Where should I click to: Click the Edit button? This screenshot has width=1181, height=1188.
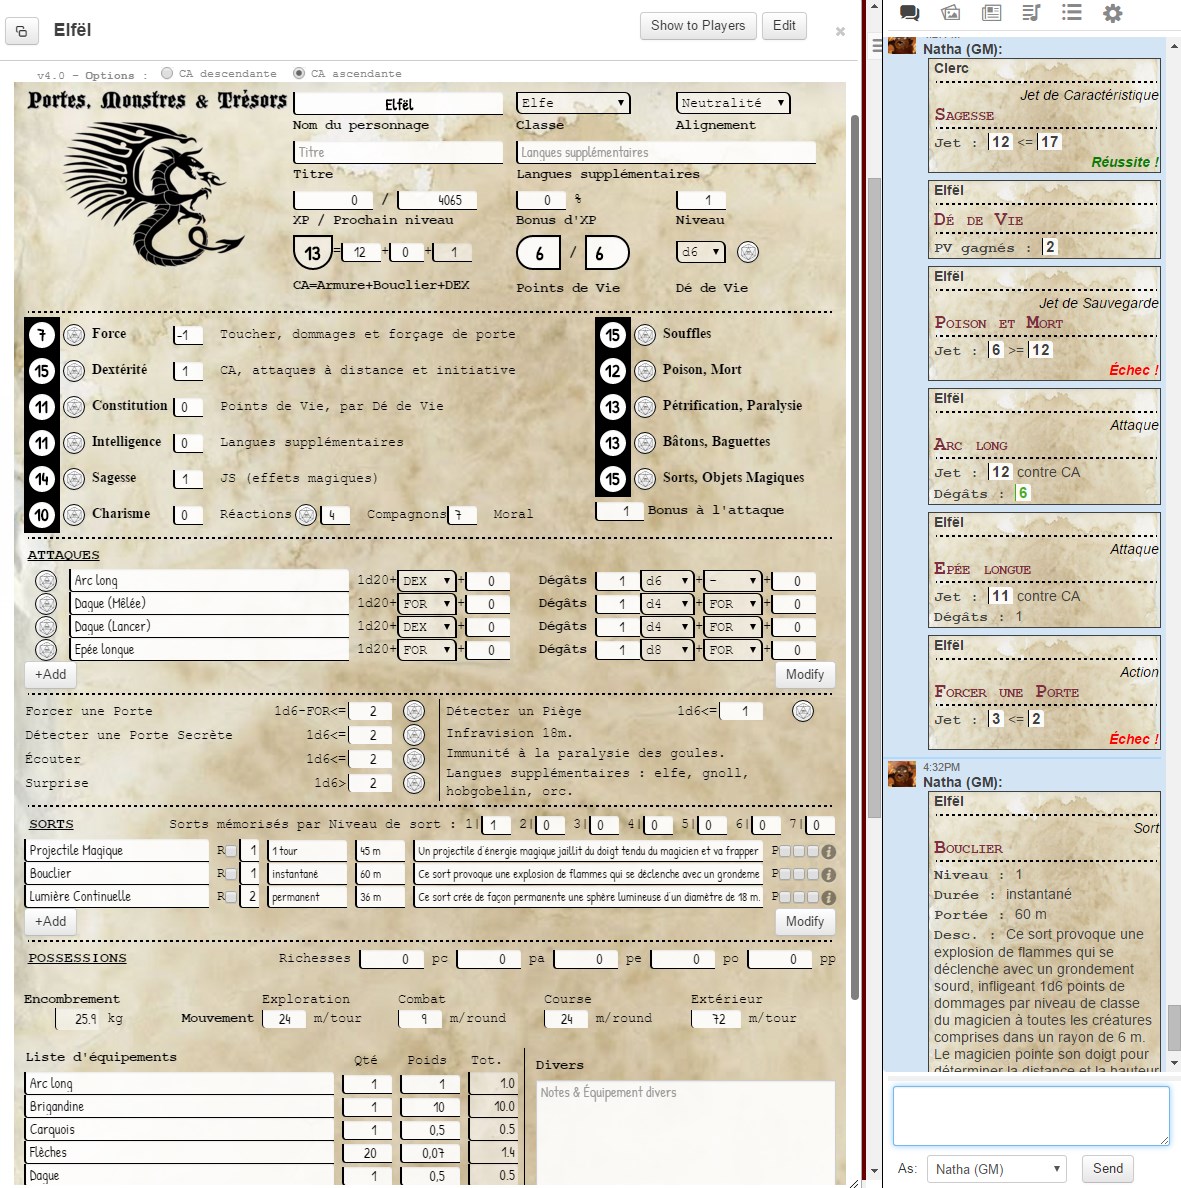(x=784, y=26)
